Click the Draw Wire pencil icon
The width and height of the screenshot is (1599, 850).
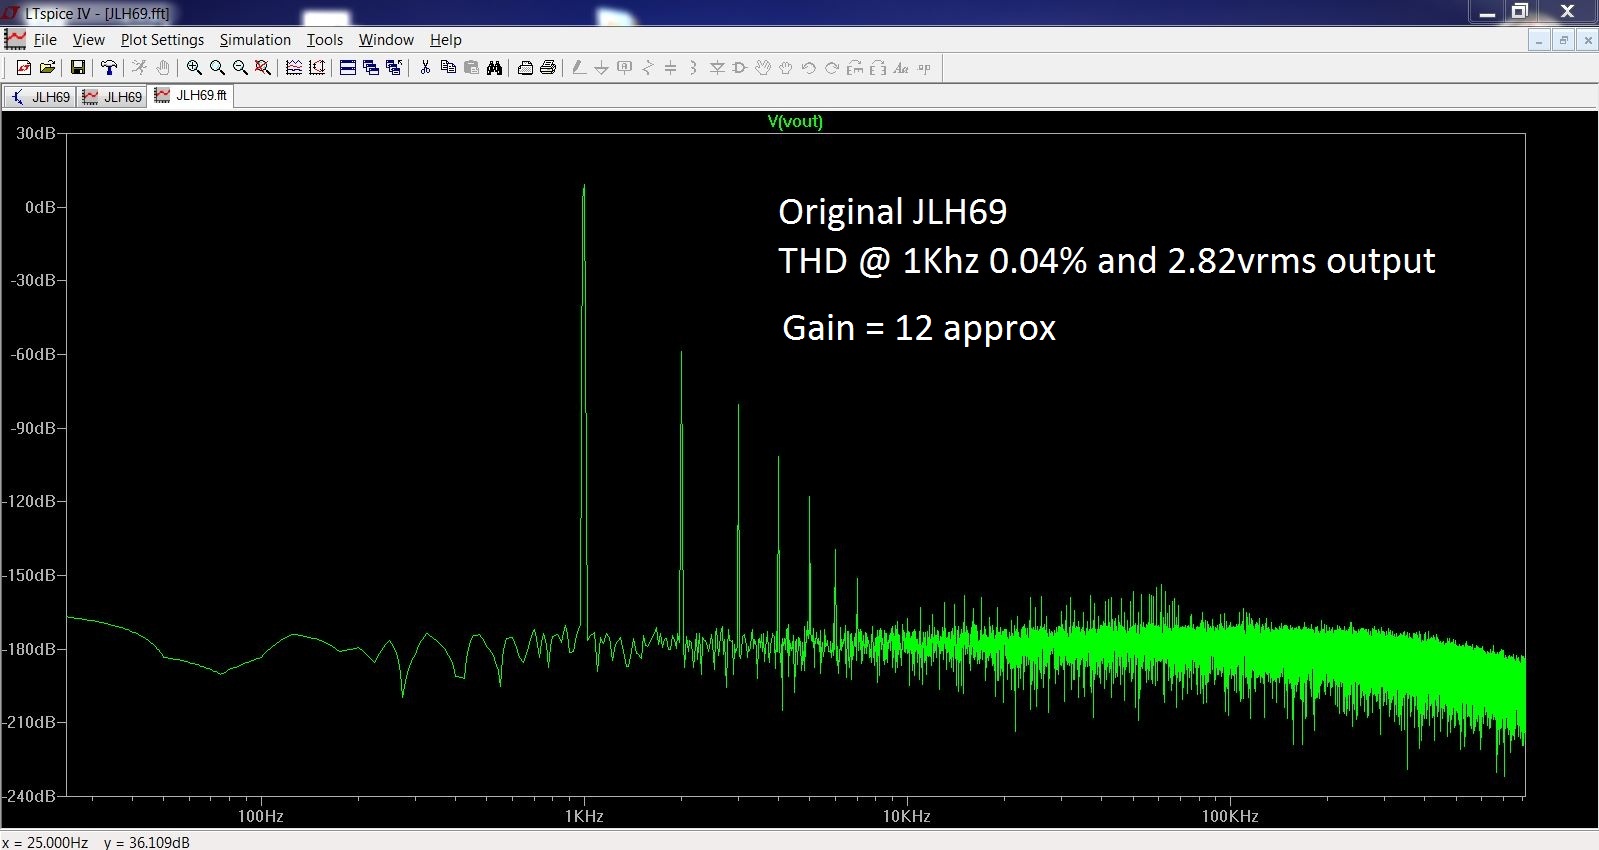(579, 68)
